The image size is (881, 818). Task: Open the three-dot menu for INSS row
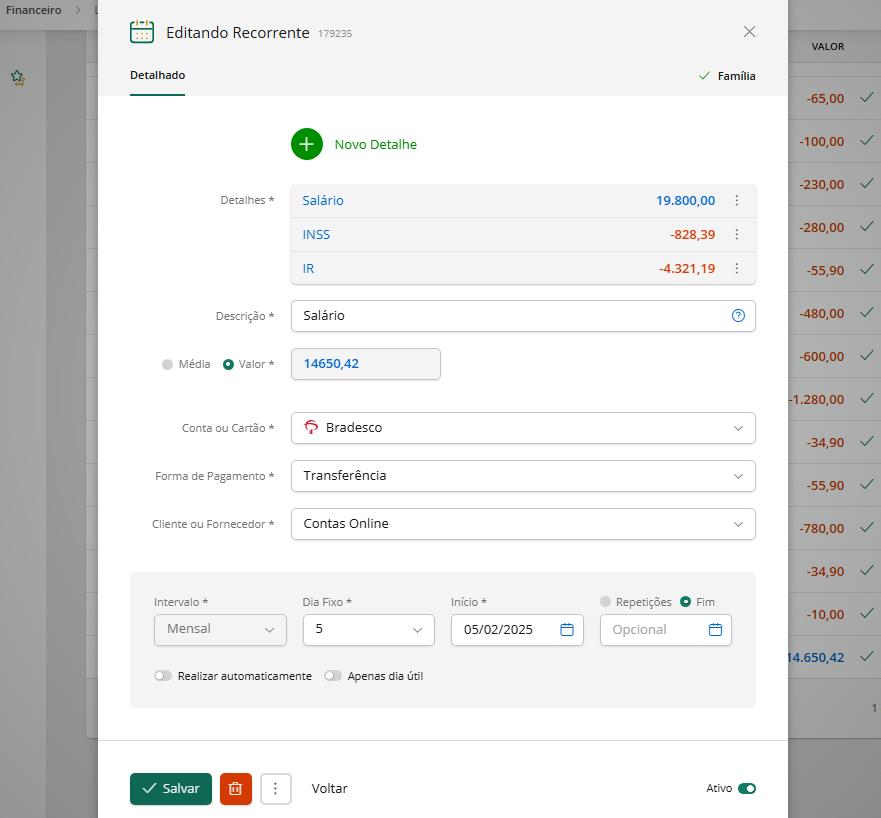point(737,234)
